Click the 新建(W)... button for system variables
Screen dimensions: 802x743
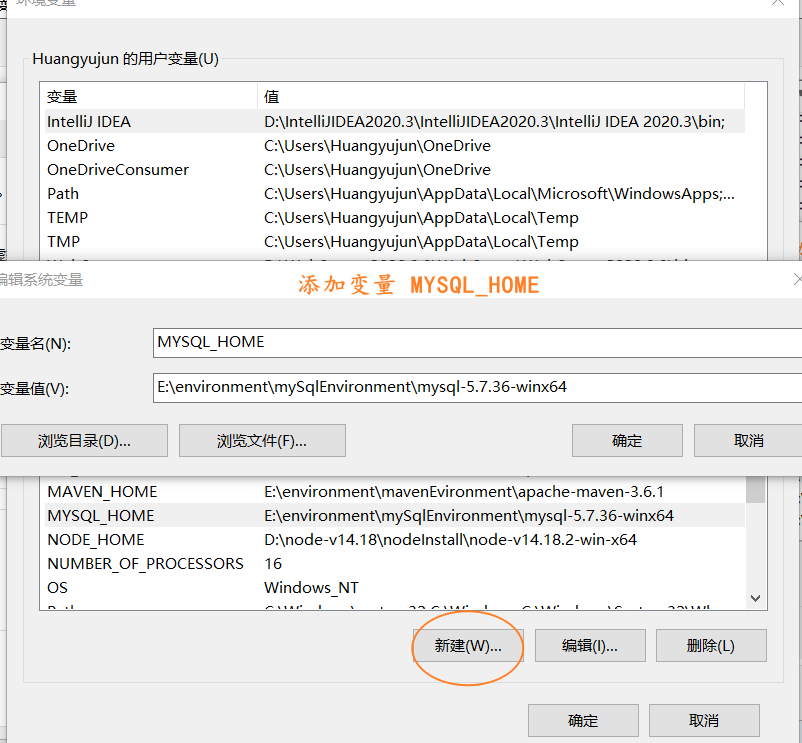(x=468, y=645)
